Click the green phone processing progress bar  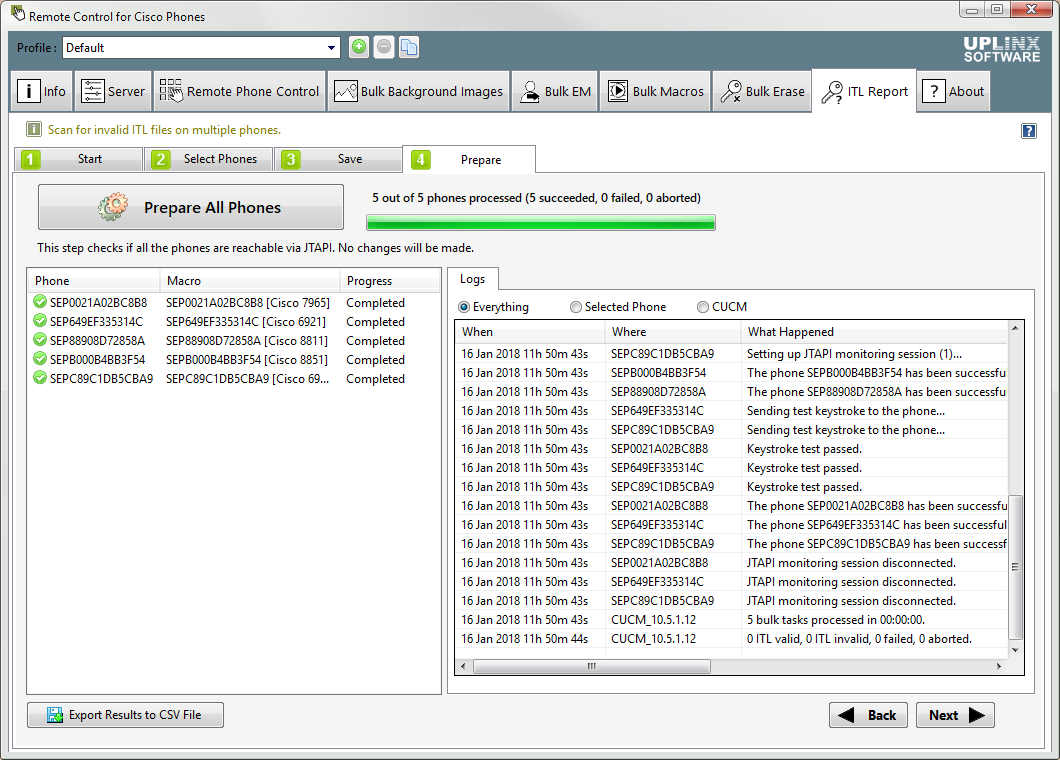click(x=541, y=222)
